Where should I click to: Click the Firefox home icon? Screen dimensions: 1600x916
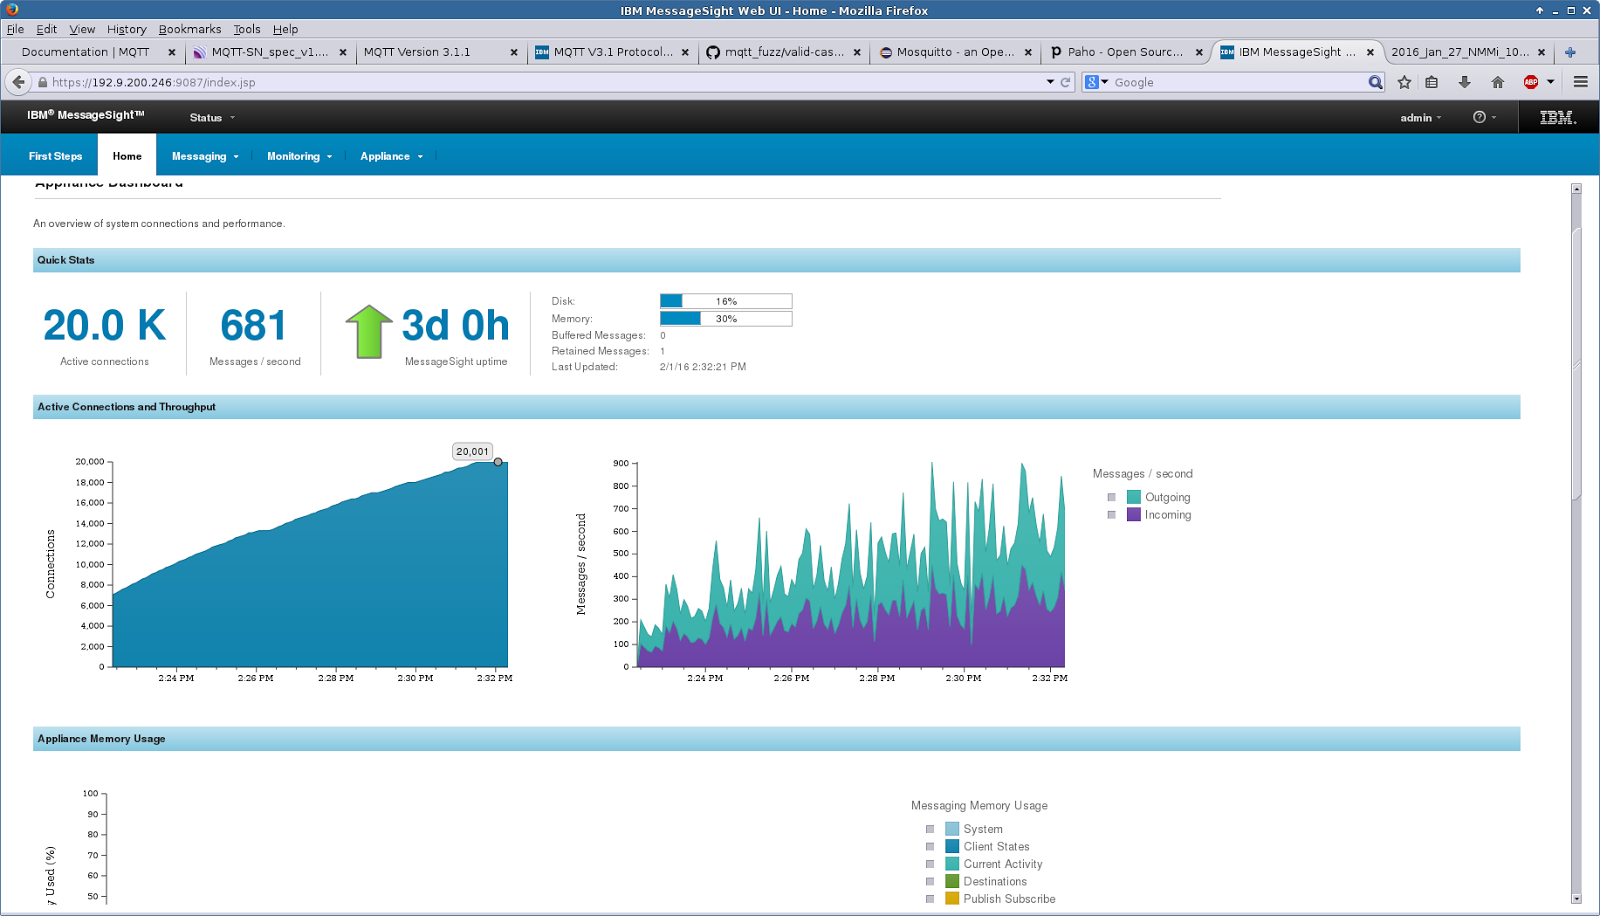1498,82
